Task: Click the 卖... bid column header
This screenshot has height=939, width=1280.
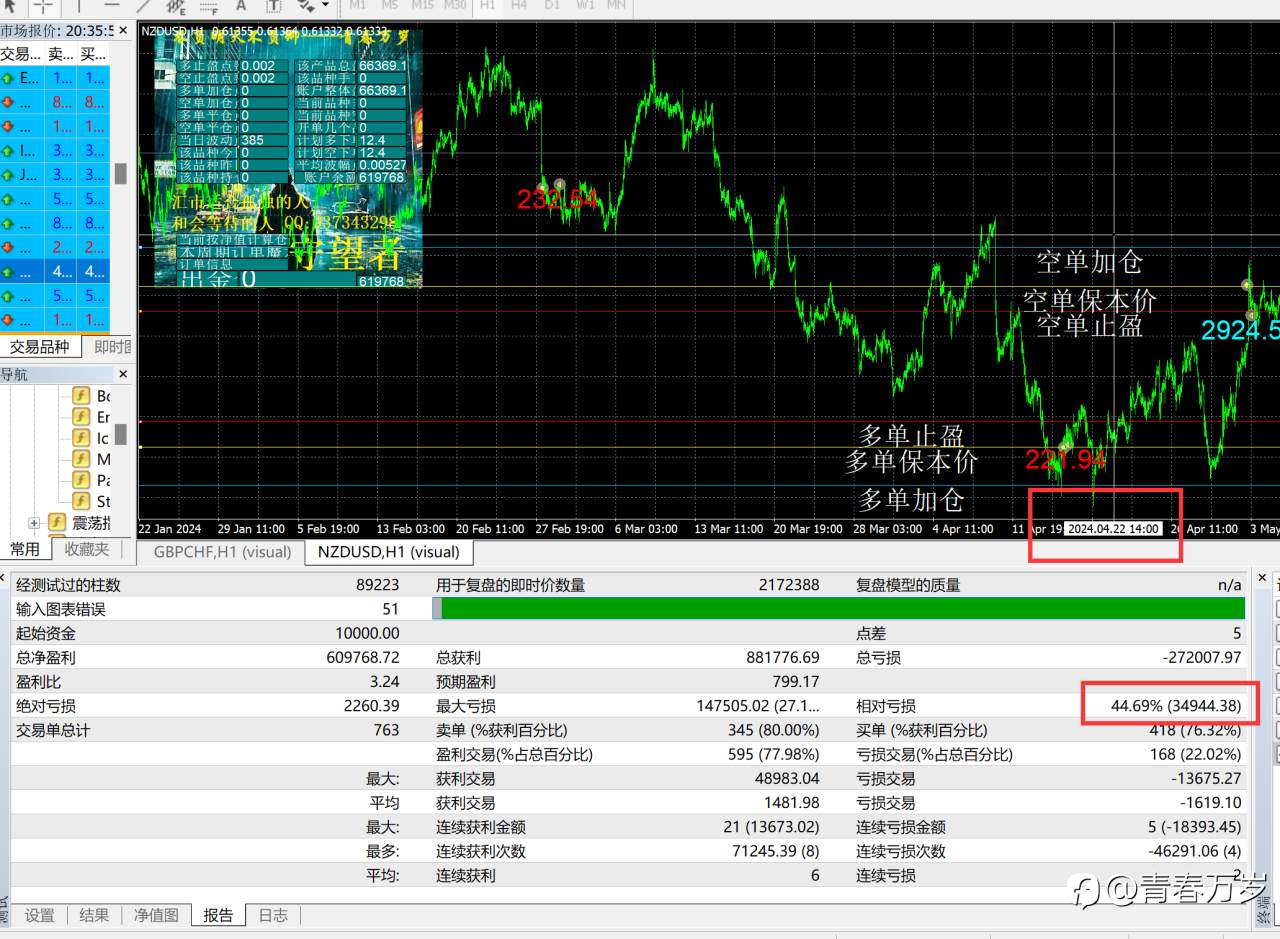Action: [x=60, y=54]
